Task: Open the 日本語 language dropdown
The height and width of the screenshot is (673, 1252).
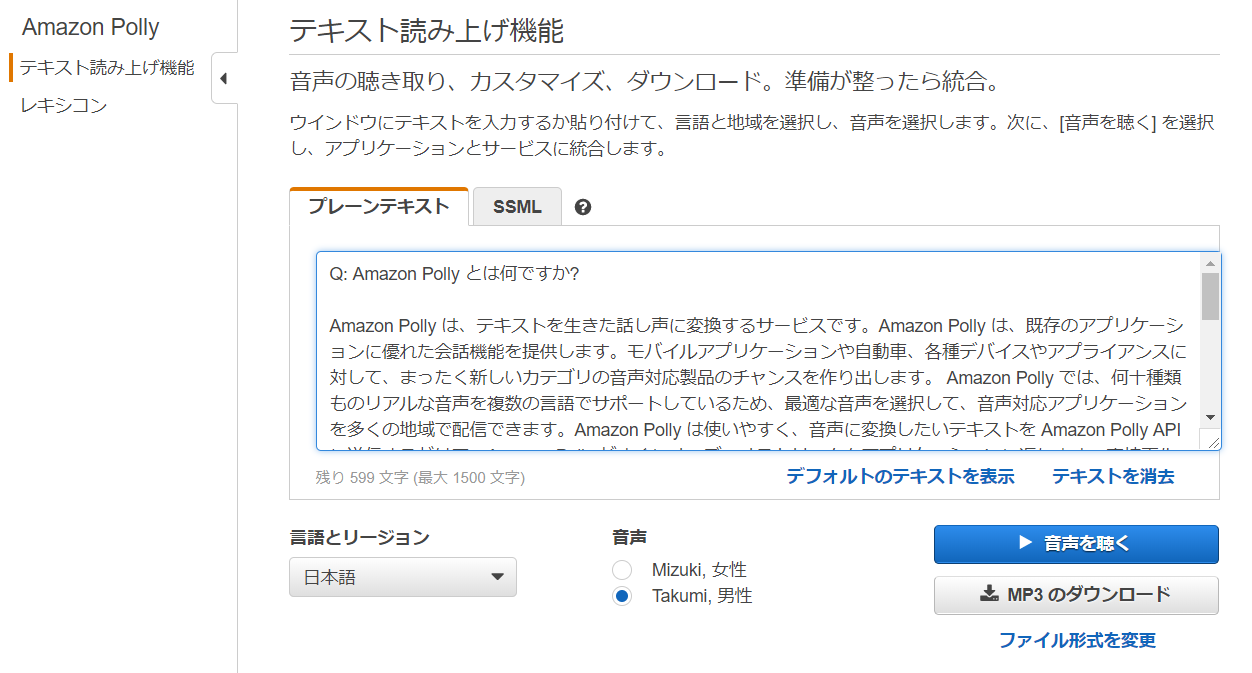Action: [403, 577]
